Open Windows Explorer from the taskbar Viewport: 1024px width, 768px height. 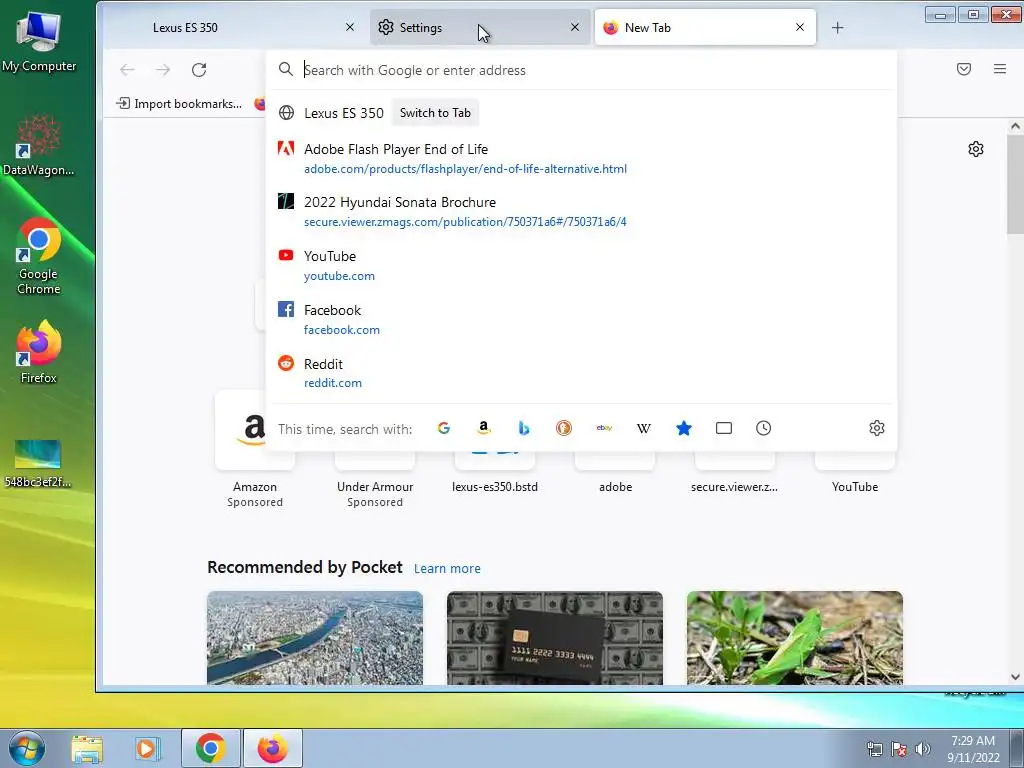pyautogui.click(x=87, y=749)
